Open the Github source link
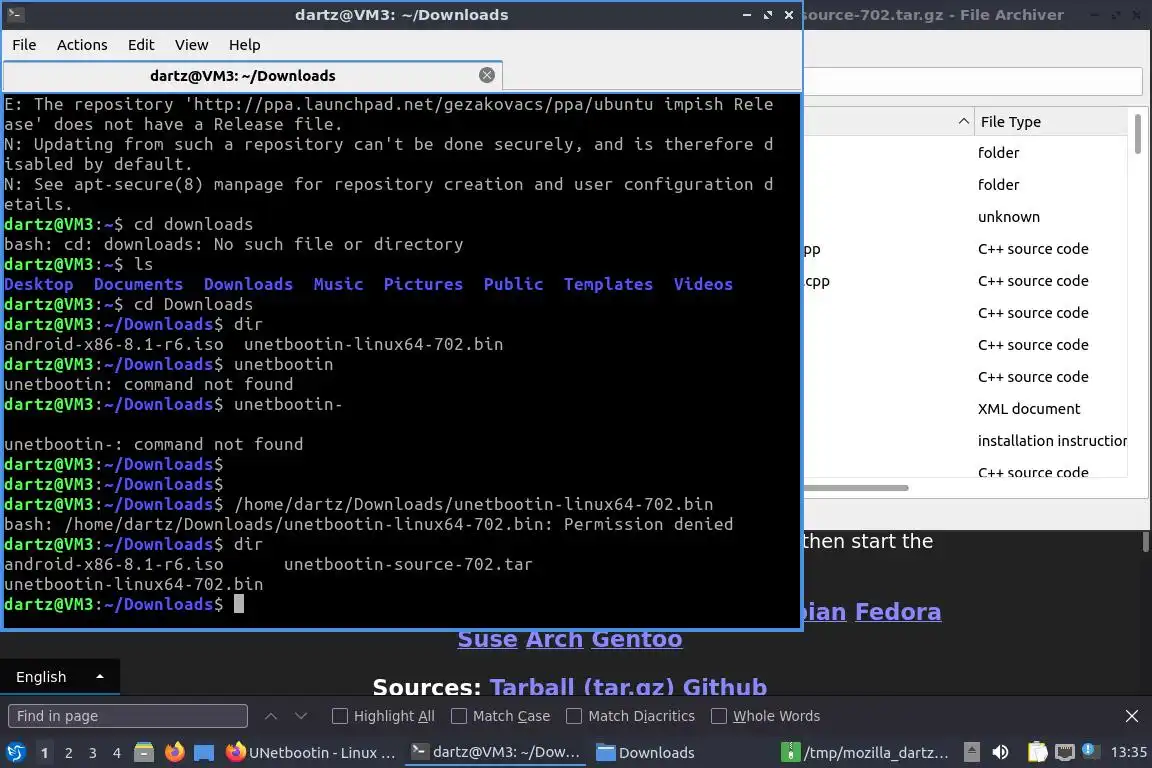Viewport: 1152px width, 768px height. 724,686
